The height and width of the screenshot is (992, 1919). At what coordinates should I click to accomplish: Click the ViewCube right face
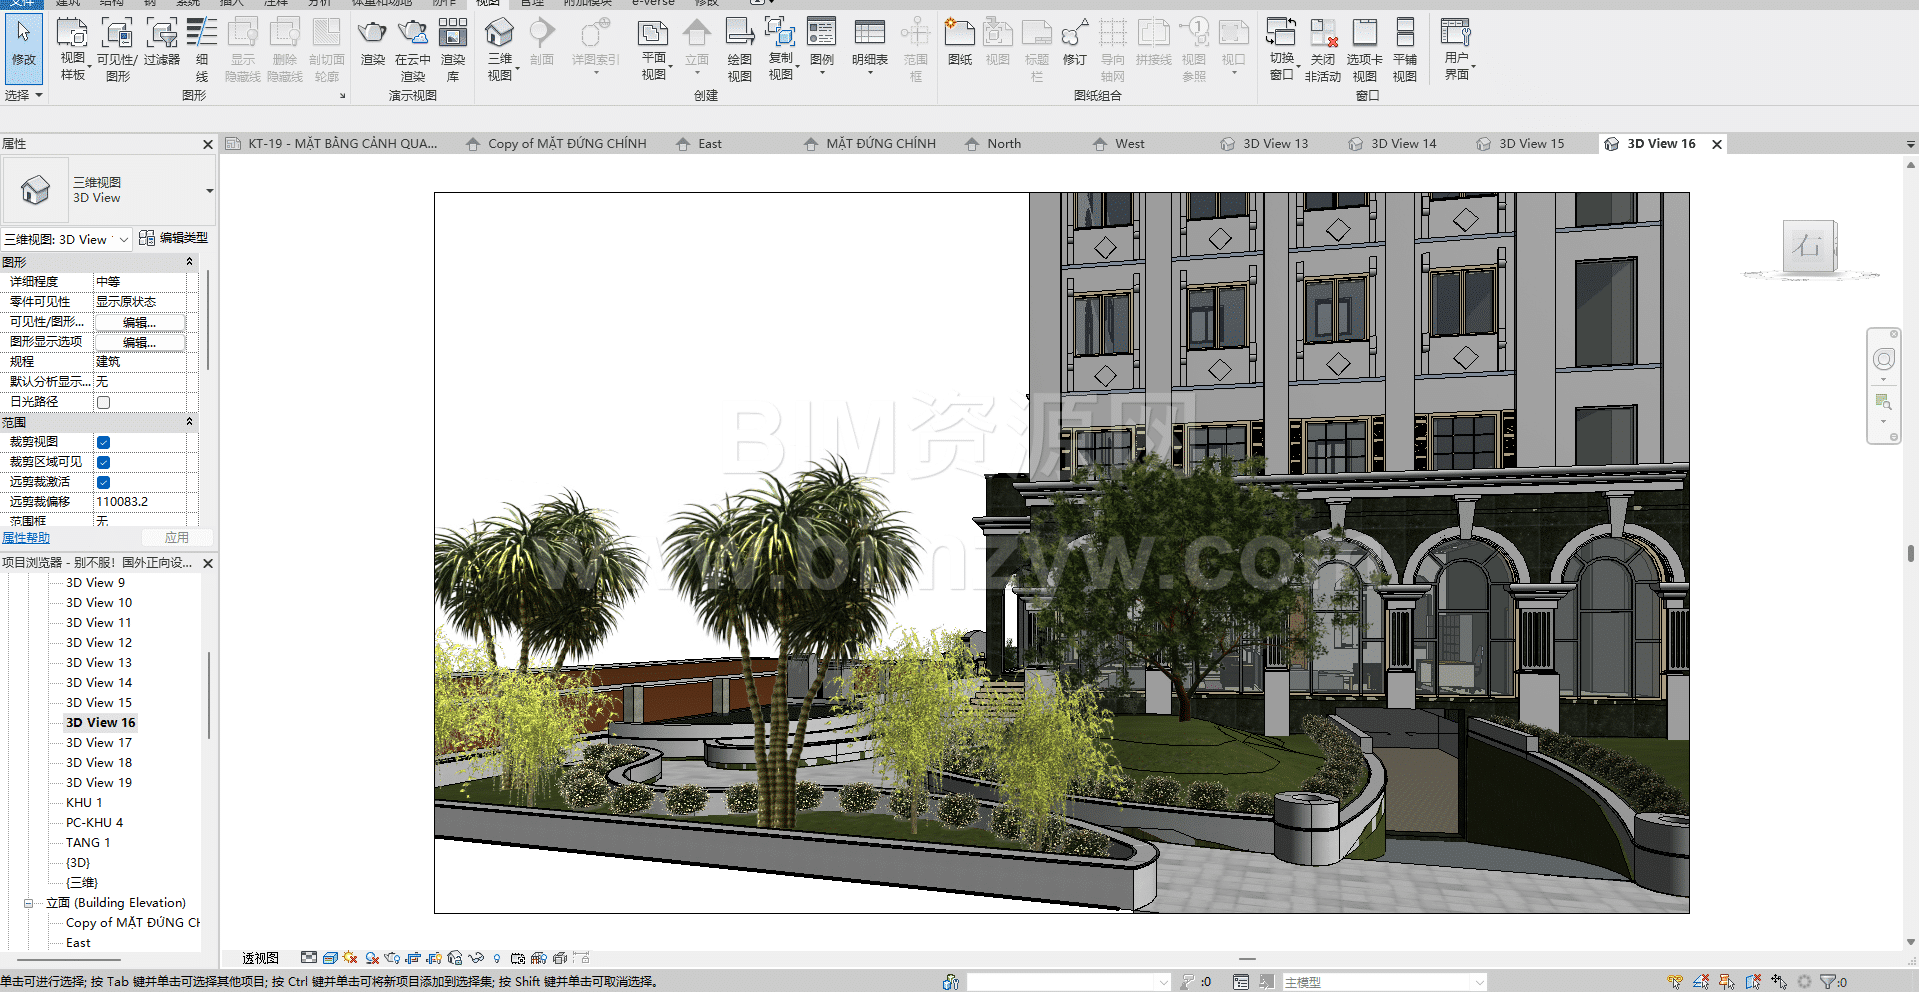[x=1808, y=245]
